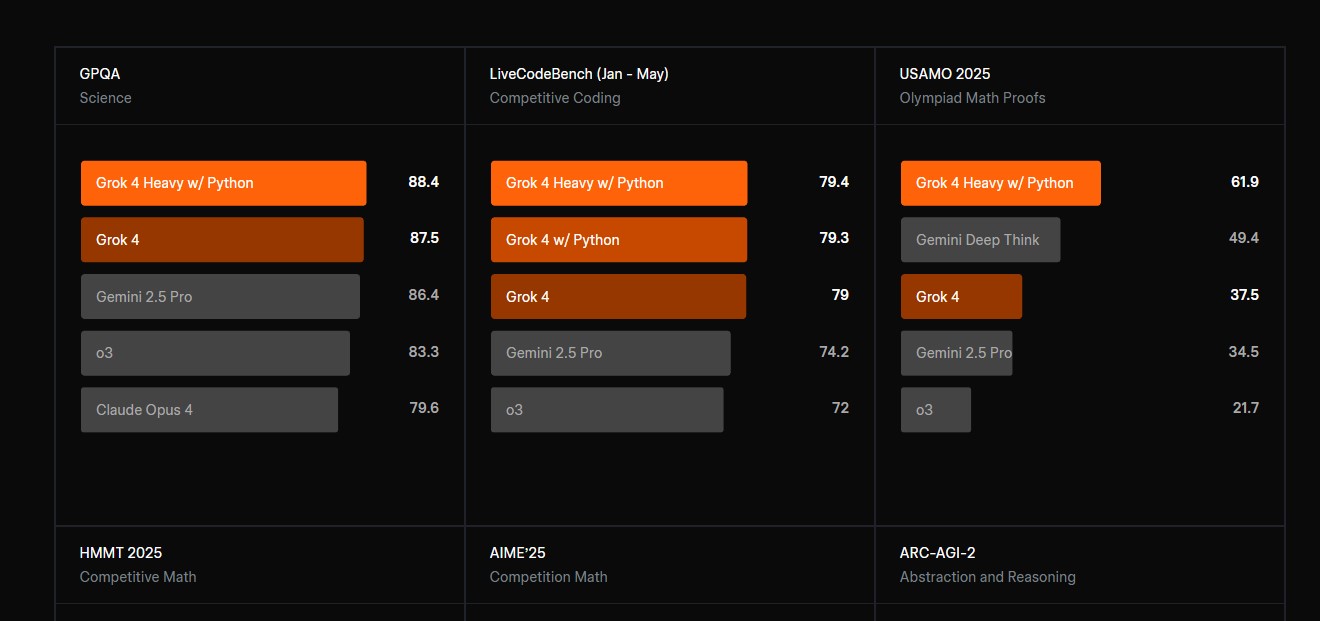1320x621 pixels.
Task: Click the 72 score value
Action: point(840,408)
